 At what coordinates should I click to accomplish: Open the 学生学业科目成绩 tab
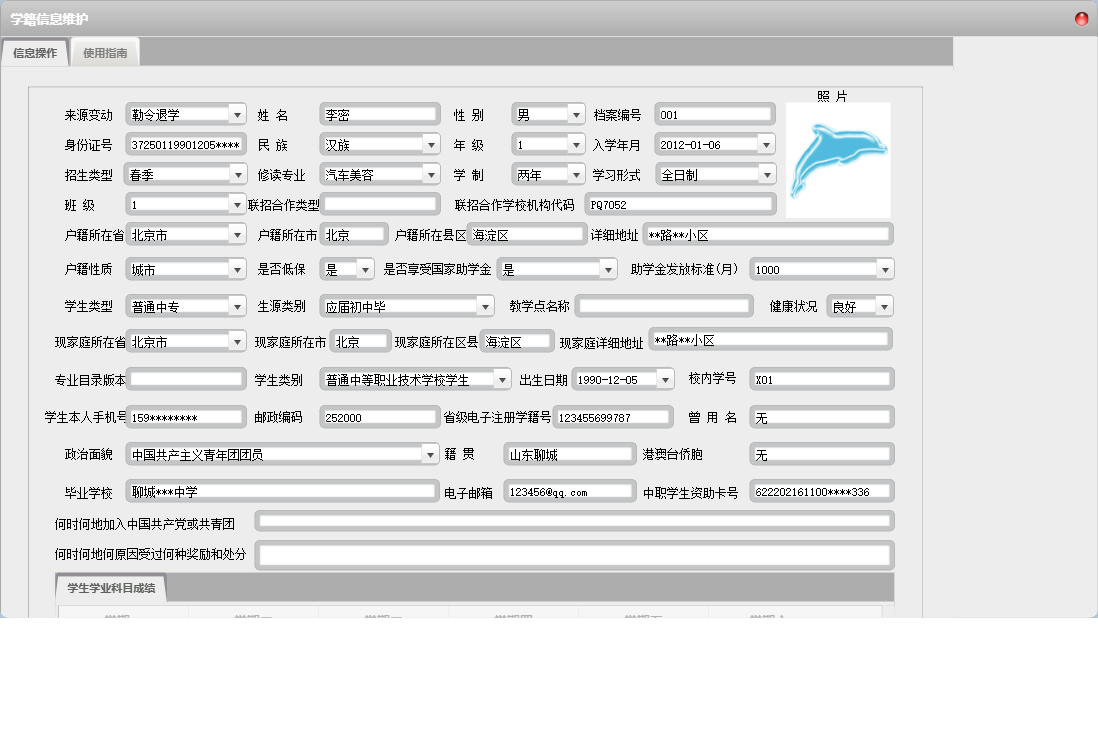coord(110,588)
